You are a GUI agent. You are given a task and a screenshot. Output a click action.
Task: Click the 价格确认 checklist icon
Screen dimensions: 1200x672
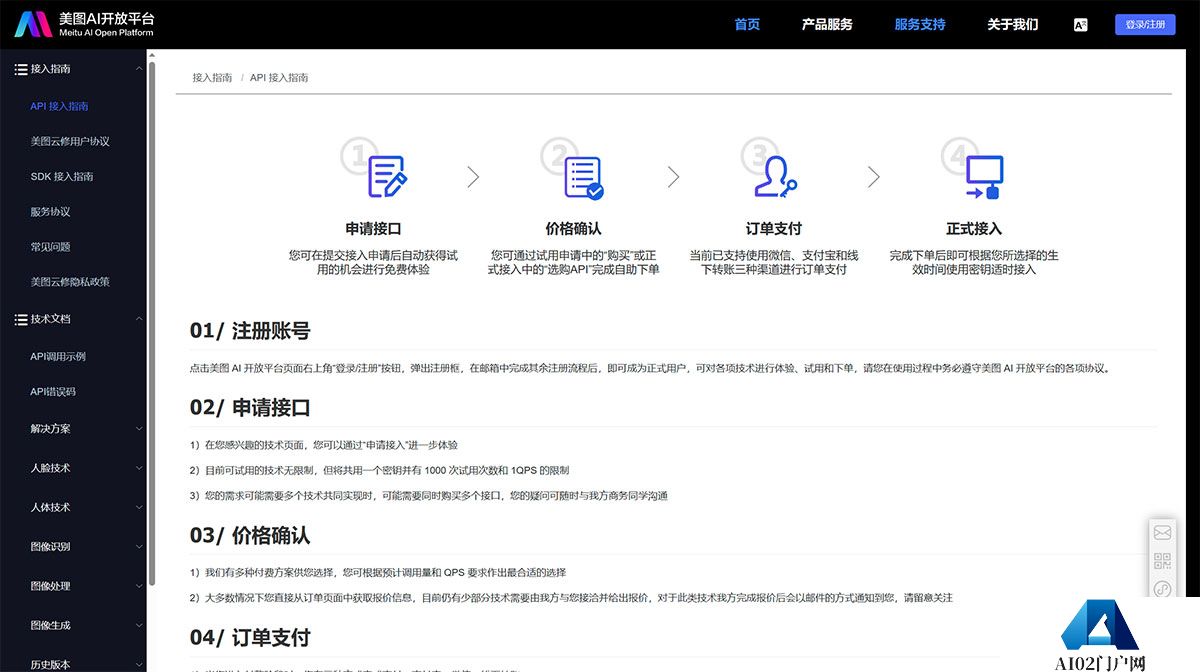584,177
